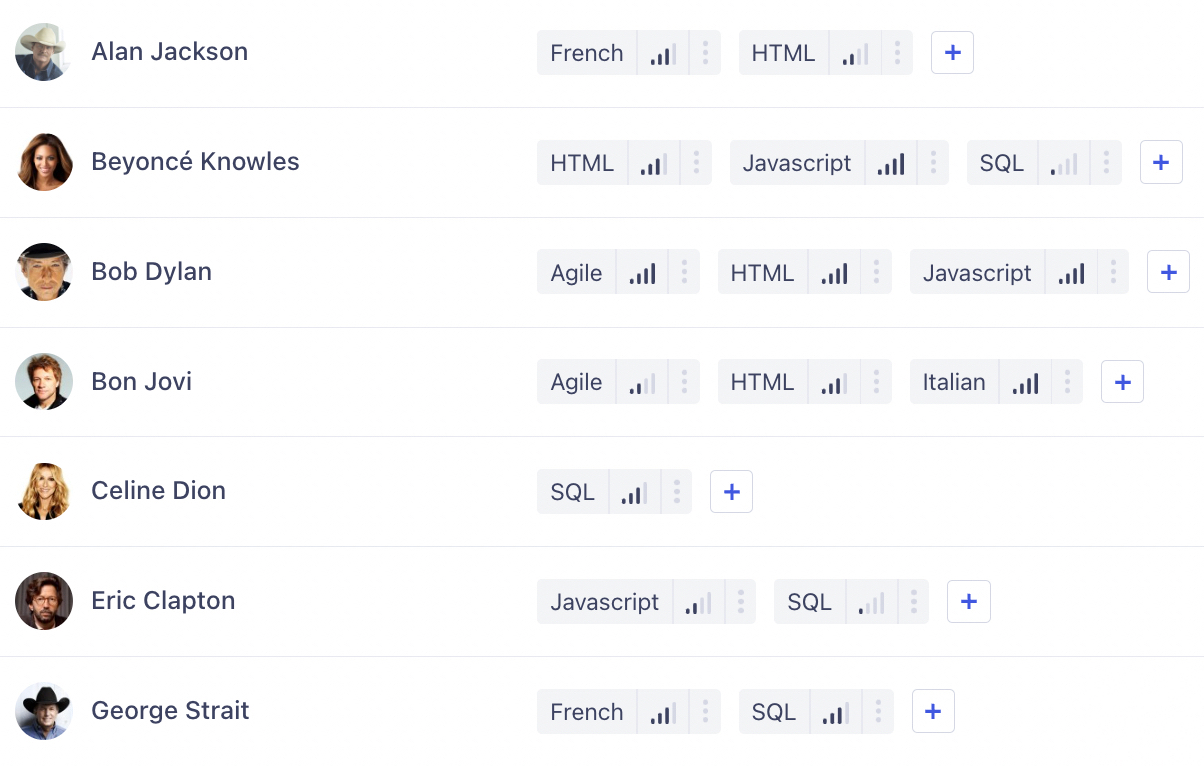Open Eric Clapton's profile name

click(x=163, y=601)
